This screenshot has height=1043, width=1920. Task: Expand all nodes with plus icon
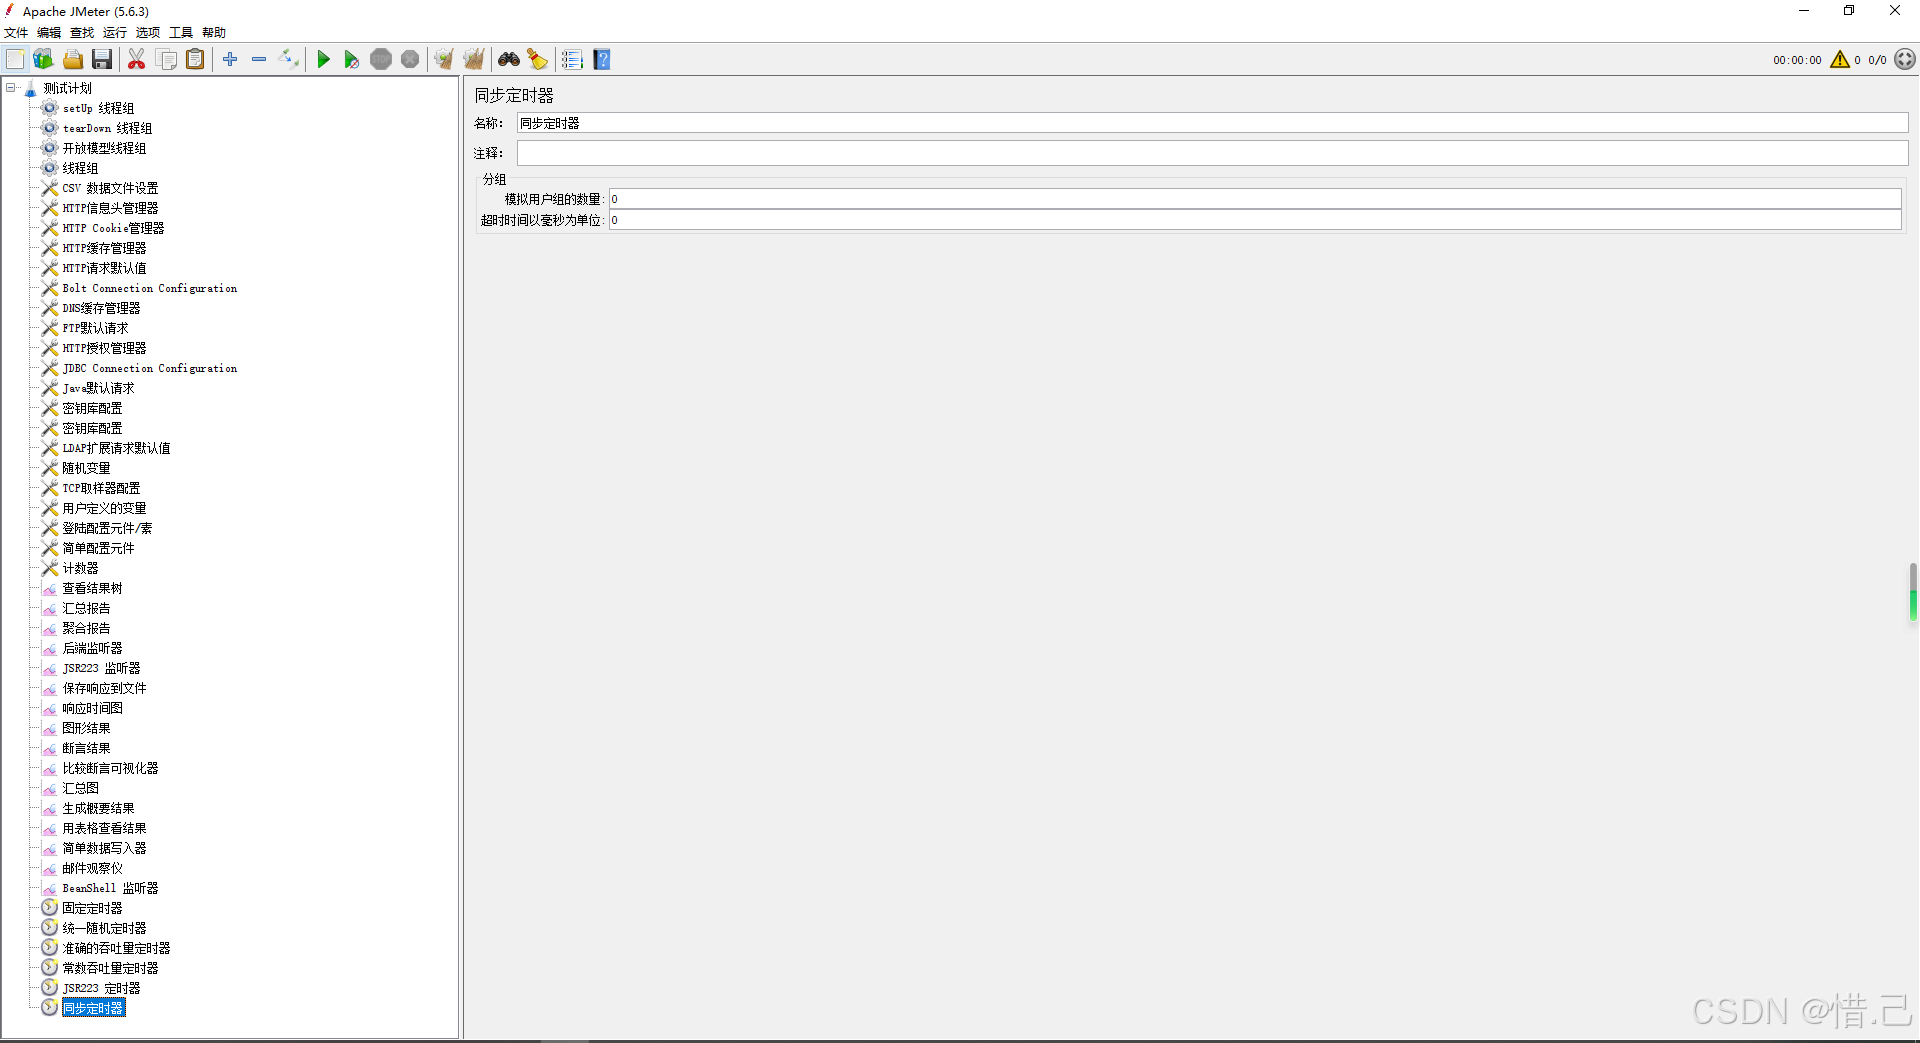point(230,60)
